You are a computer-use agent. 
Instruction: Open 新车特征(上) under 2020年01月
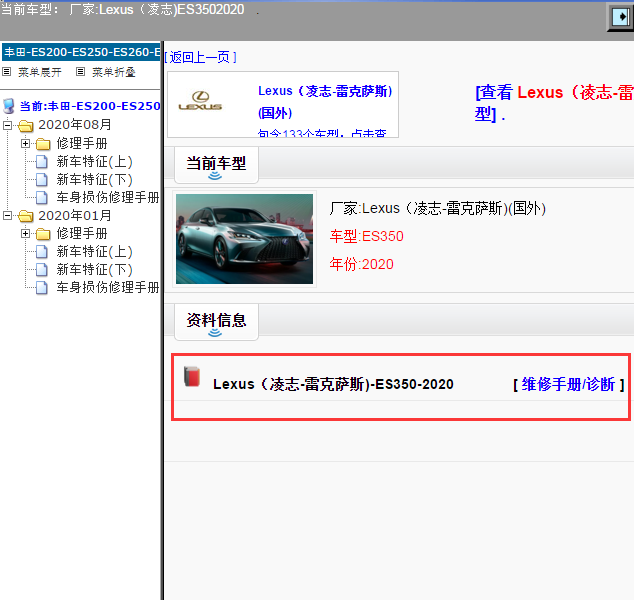95,252
